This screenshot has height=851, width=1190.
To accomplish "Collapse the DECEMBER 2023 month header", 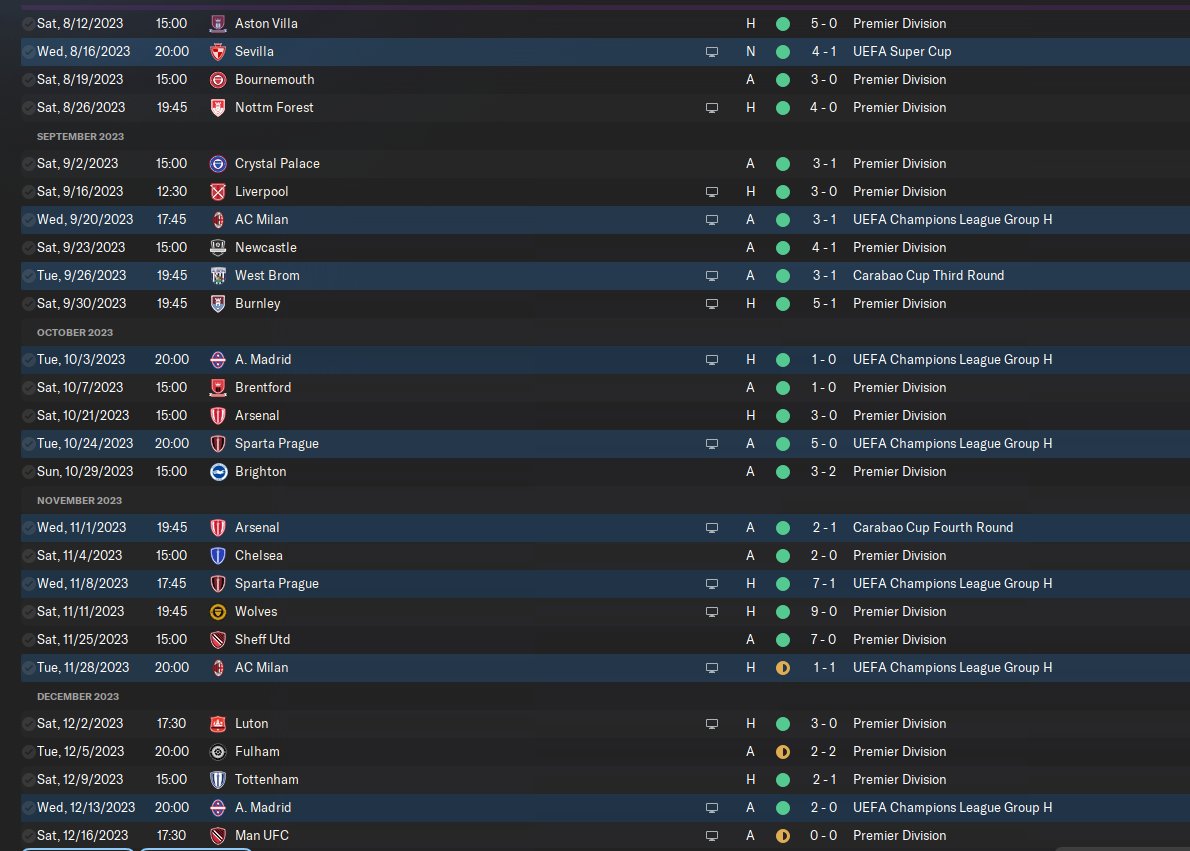I will coord(78,696).
